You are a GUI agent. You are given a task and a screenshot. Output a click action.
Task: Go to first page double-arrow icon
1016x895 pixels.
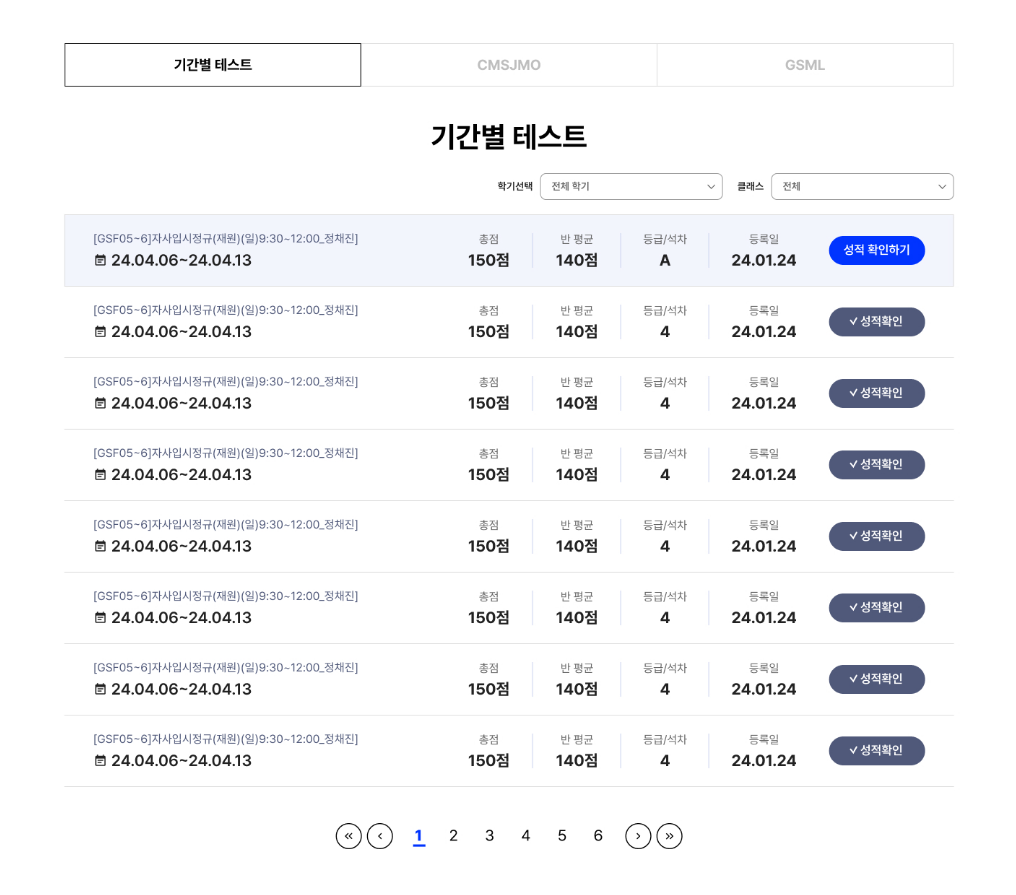point(349,835)
